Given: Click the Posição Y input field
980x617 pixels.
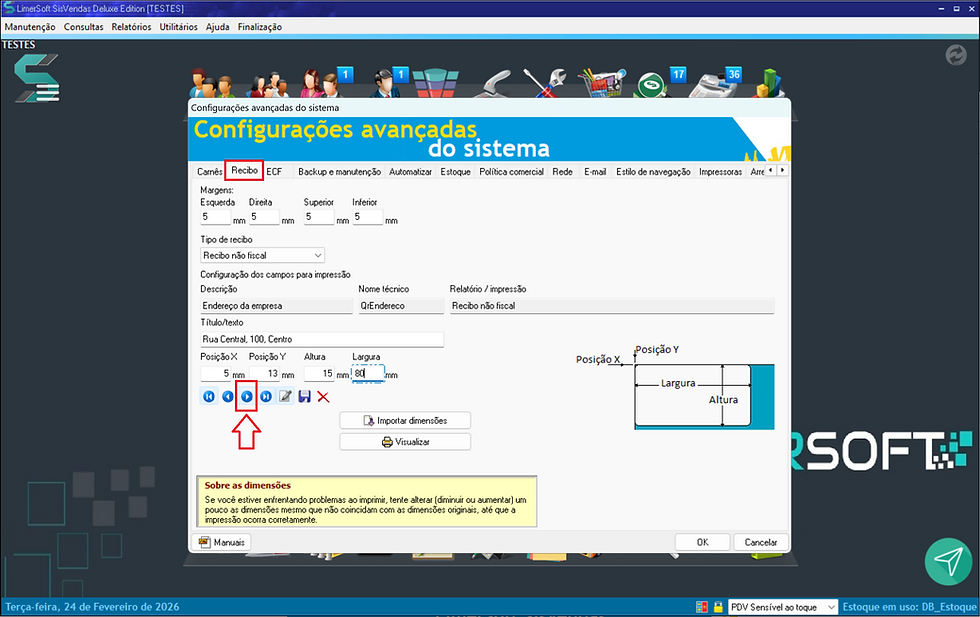Looking at the screenshot, I should pyautogui.click(x=264, y=373).
